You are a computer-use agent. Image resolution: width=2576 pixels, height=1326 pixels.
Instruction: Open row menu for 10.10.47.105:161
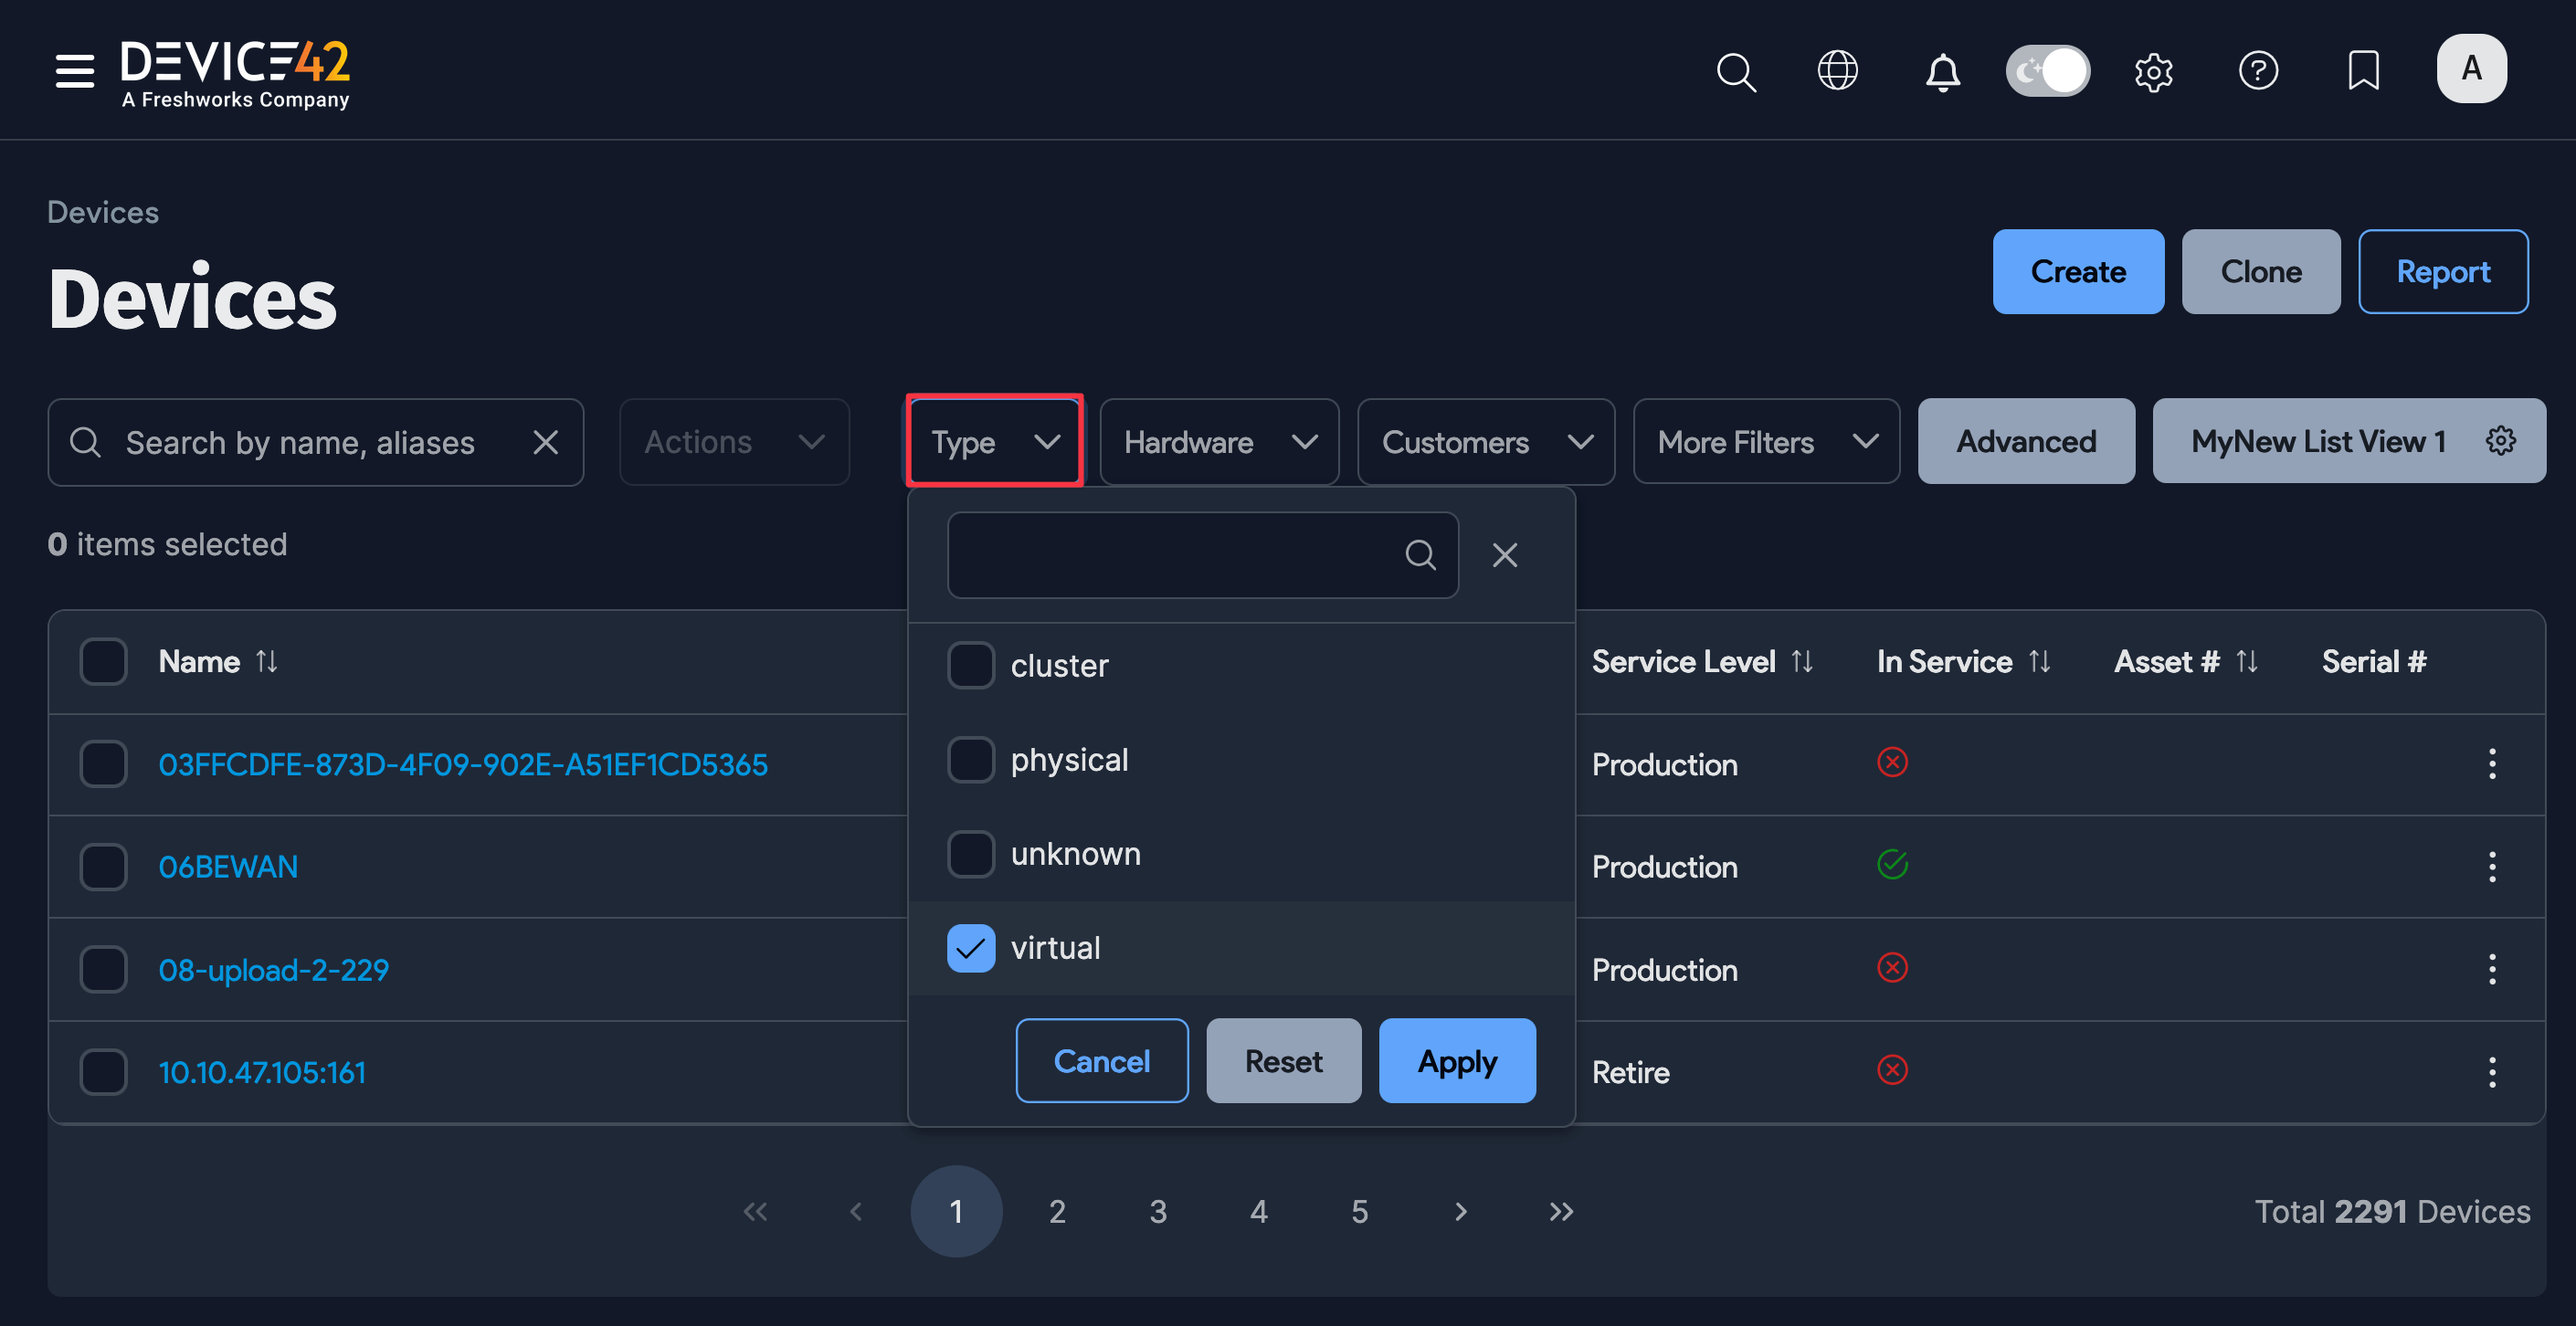coord(2491,1072)
